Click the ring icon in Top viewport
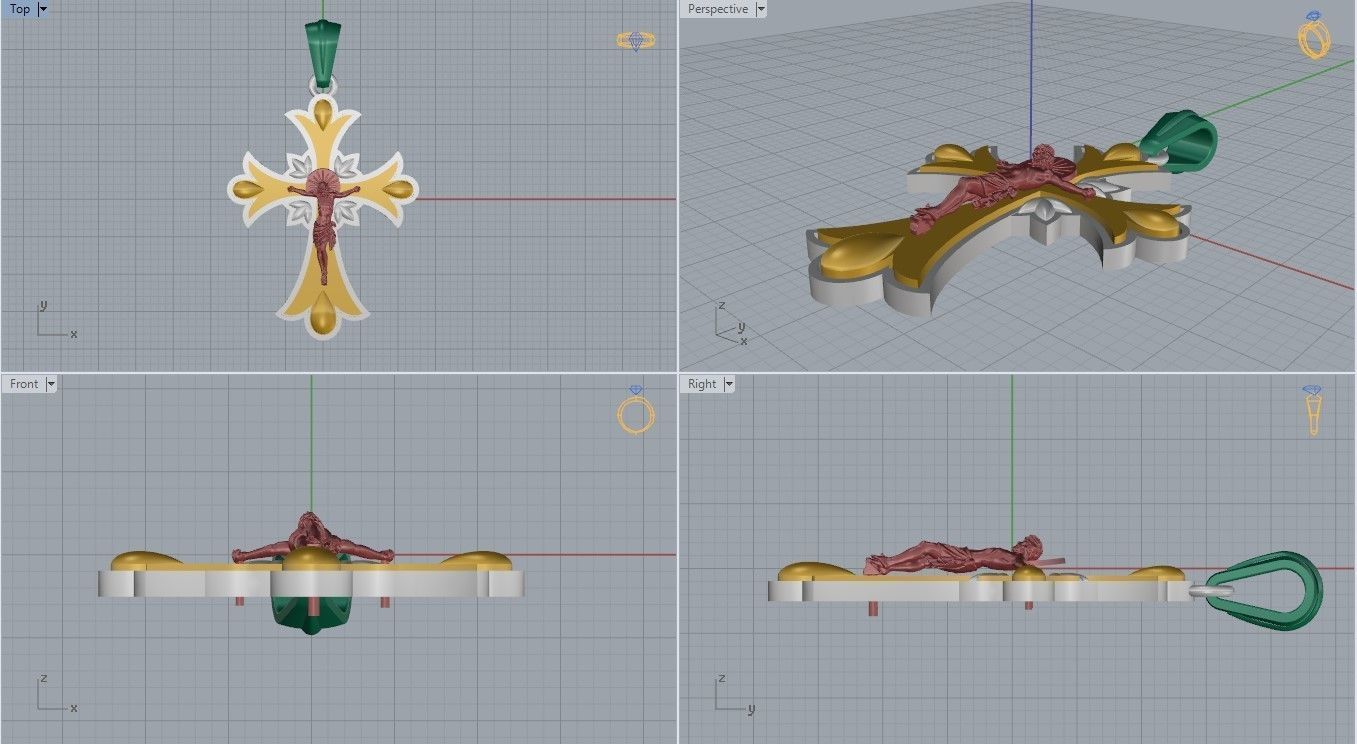 pyautogui.click(x=636, y=41)
